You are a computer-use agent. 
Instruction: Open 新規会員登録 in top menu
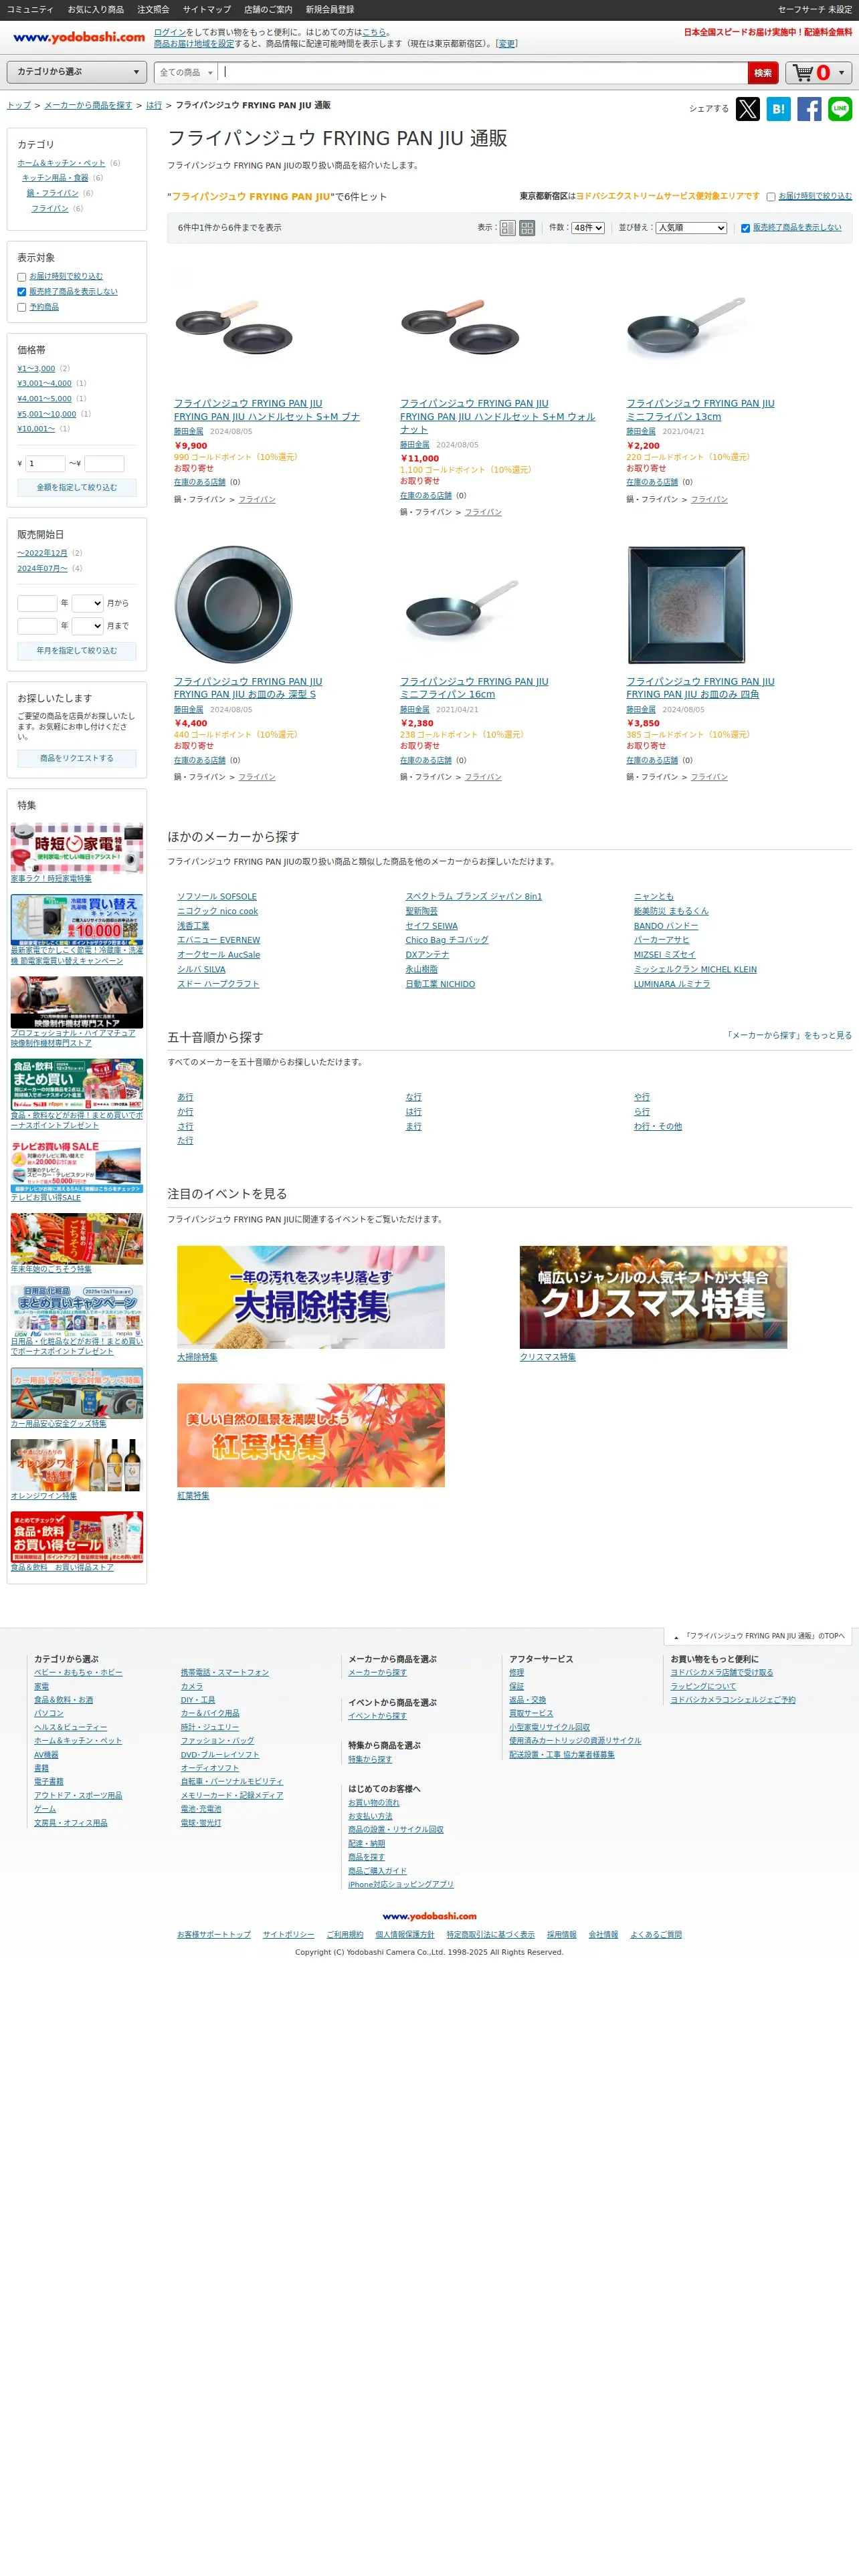point(330,9)
